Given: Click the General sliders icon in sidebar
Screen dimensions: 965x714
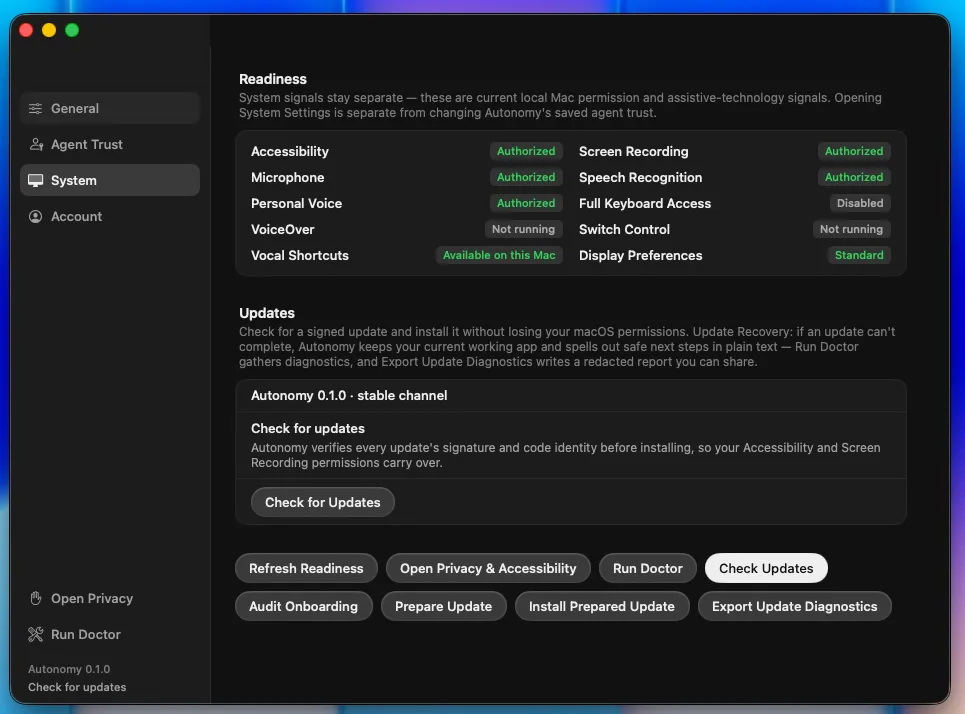Looking at the screenshot, I should point(36,108).
